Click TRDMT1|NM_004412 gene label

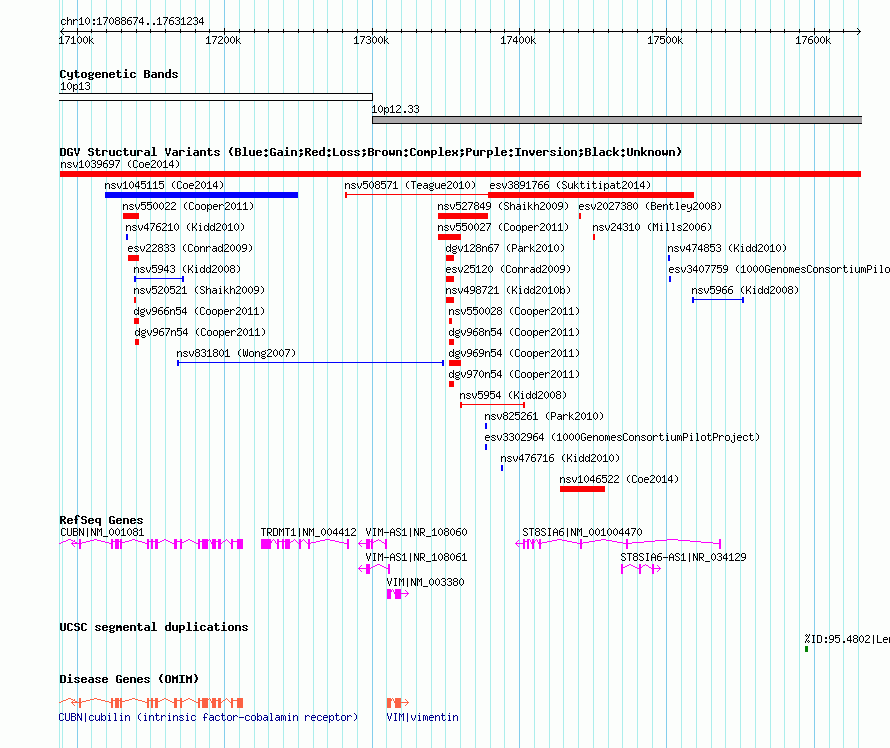[x=308, y=532]
